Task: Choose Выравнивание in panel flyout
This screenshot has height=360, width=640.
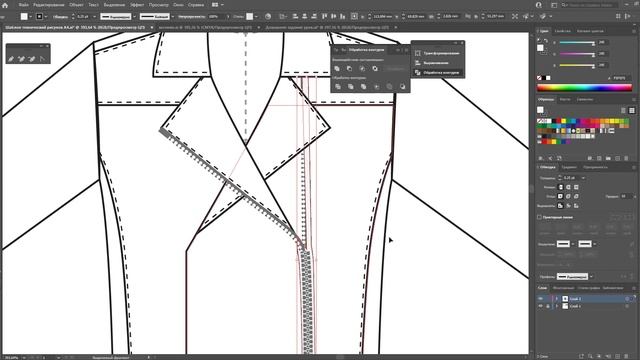Action: (436, 63)
